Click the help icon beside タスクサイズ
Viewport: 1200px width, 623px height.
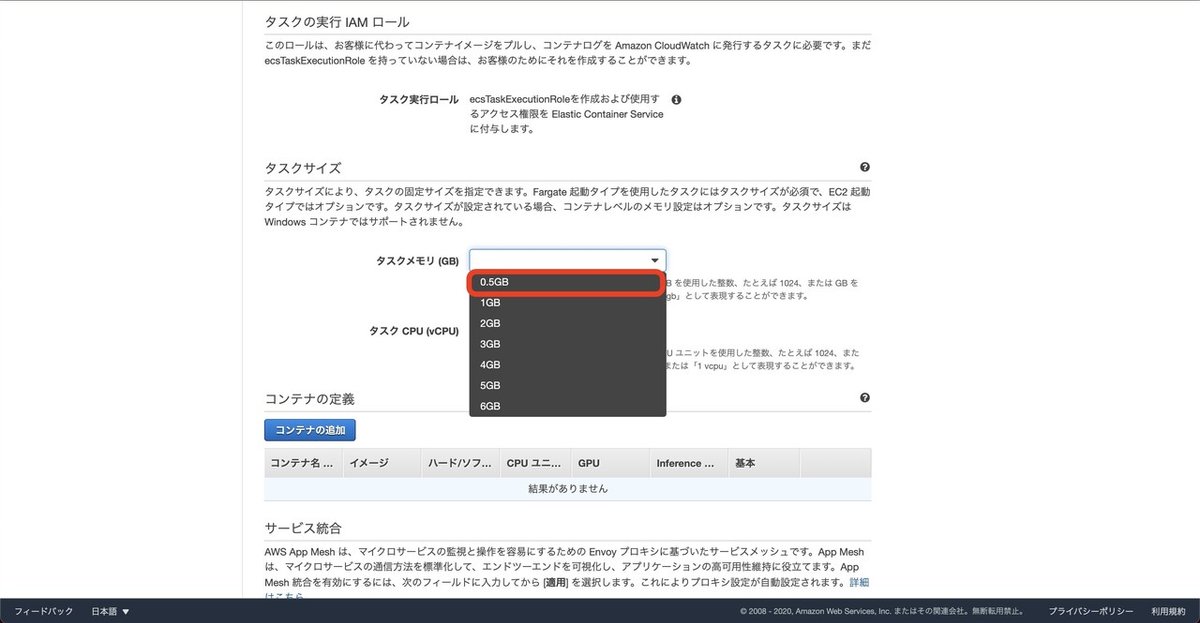tap(865, 166)
